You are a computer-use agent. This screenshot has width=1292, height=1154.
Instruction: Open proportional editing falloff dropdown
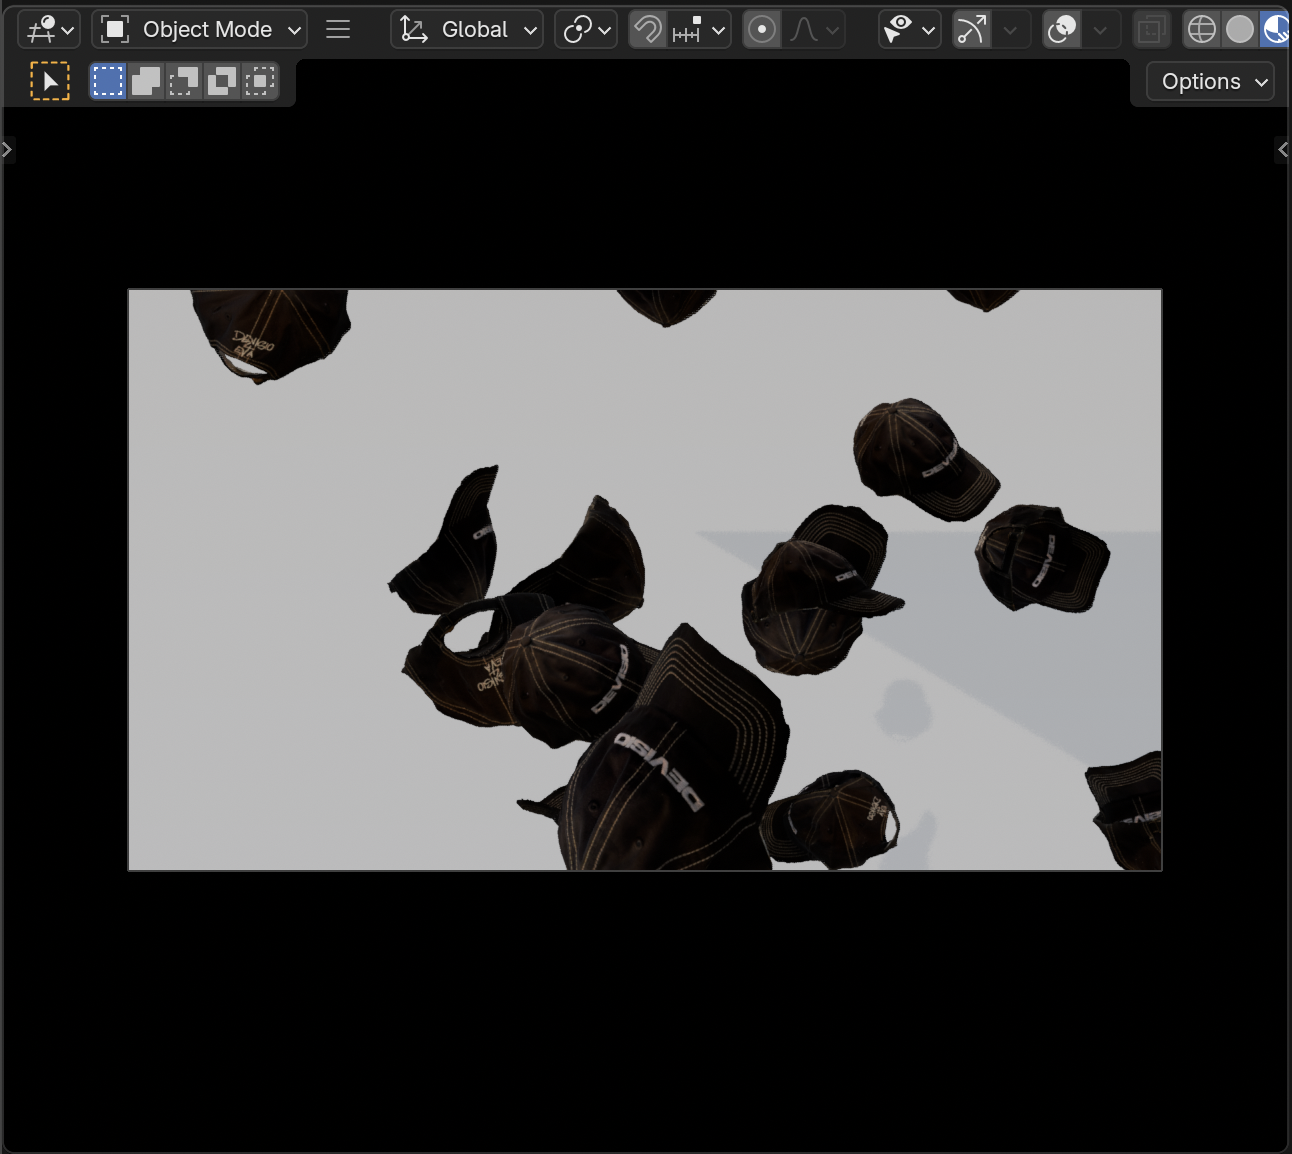tap(814, 30)
